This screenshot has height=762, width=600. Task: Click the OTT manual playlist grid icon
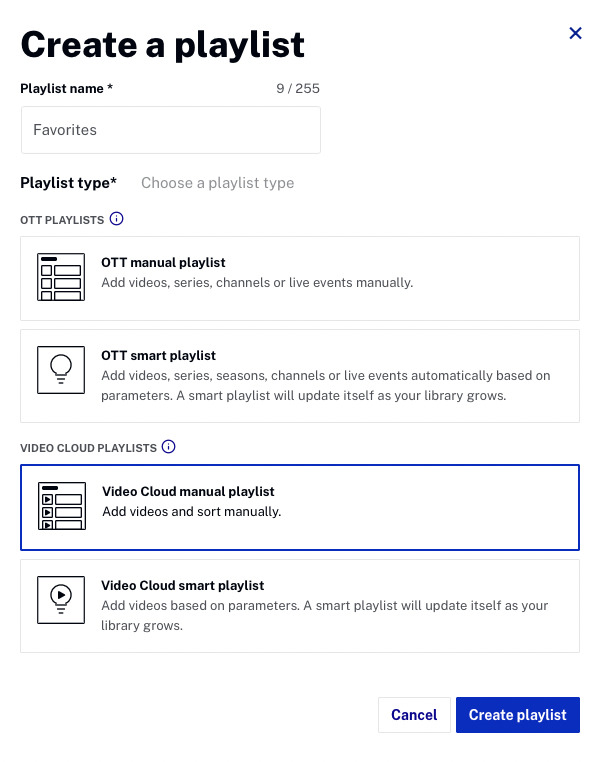click(61, 277)
